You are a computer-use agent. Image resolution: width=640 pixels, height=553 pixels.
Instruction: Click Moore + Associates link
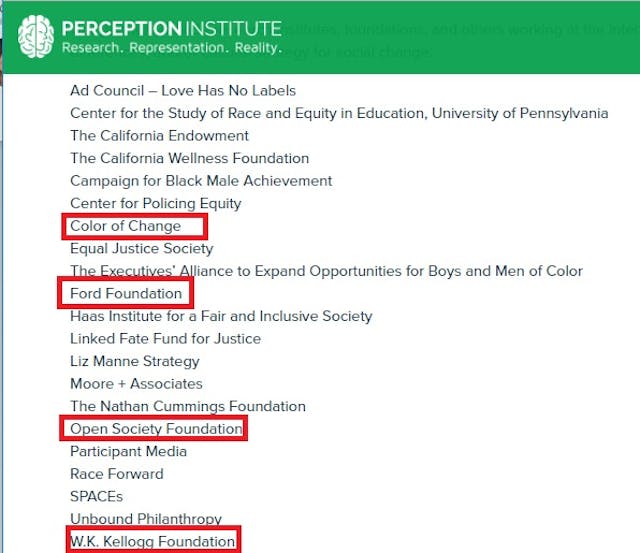(x=136, y=384)
